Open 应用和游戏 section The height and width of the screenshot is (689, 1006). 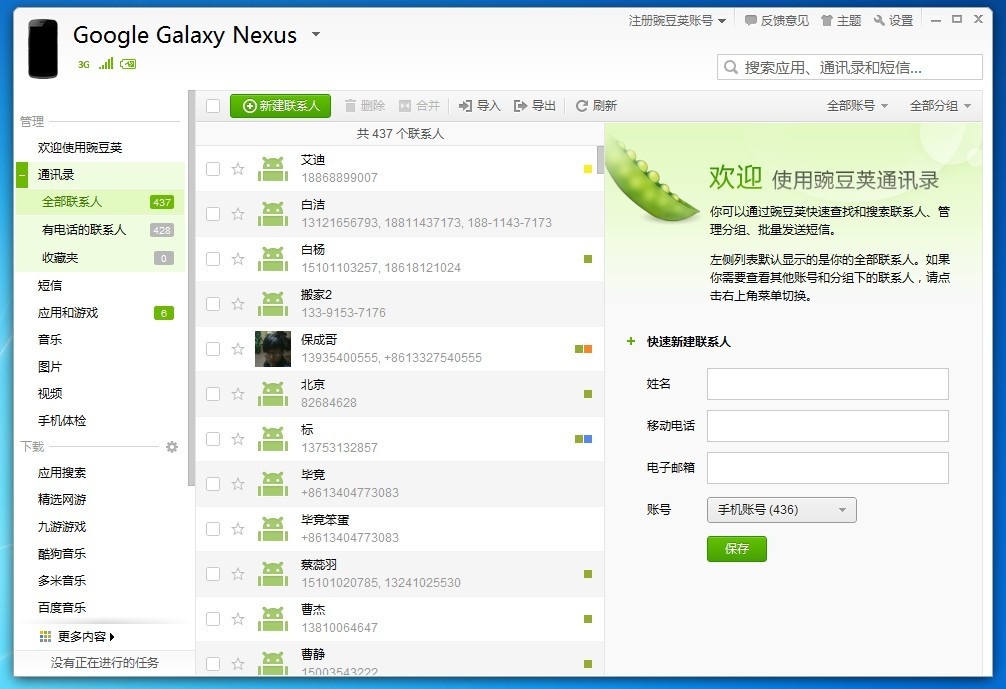(x=68, y=312)
